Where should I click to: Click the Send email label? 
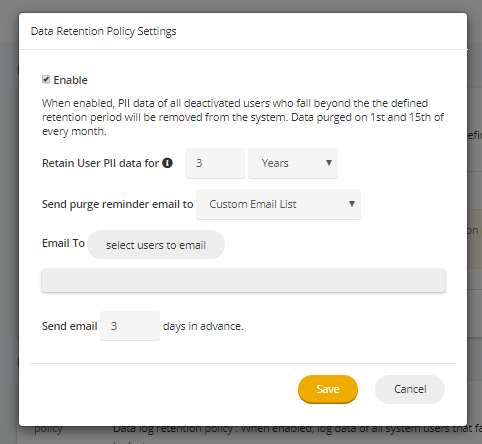[x=70, y=326]
